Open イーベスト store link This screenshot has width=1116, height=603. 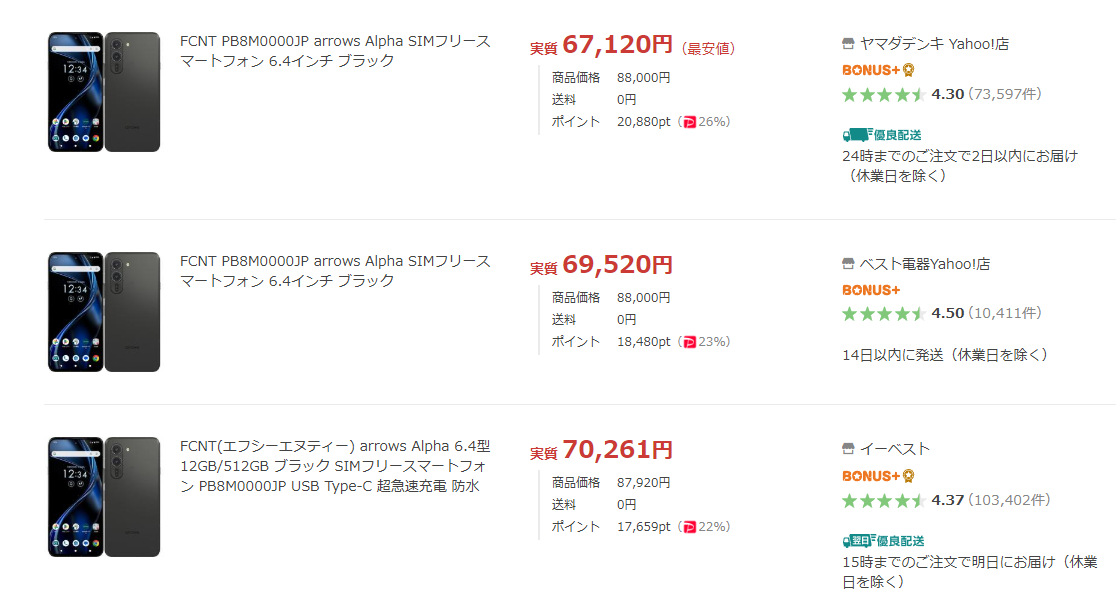895,449
